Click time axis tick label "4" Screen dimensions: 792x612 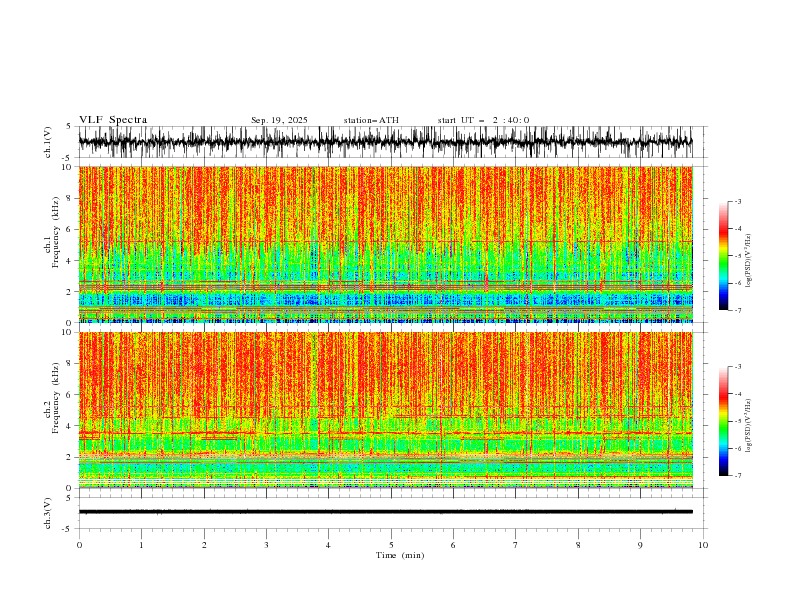coord(328,545)
